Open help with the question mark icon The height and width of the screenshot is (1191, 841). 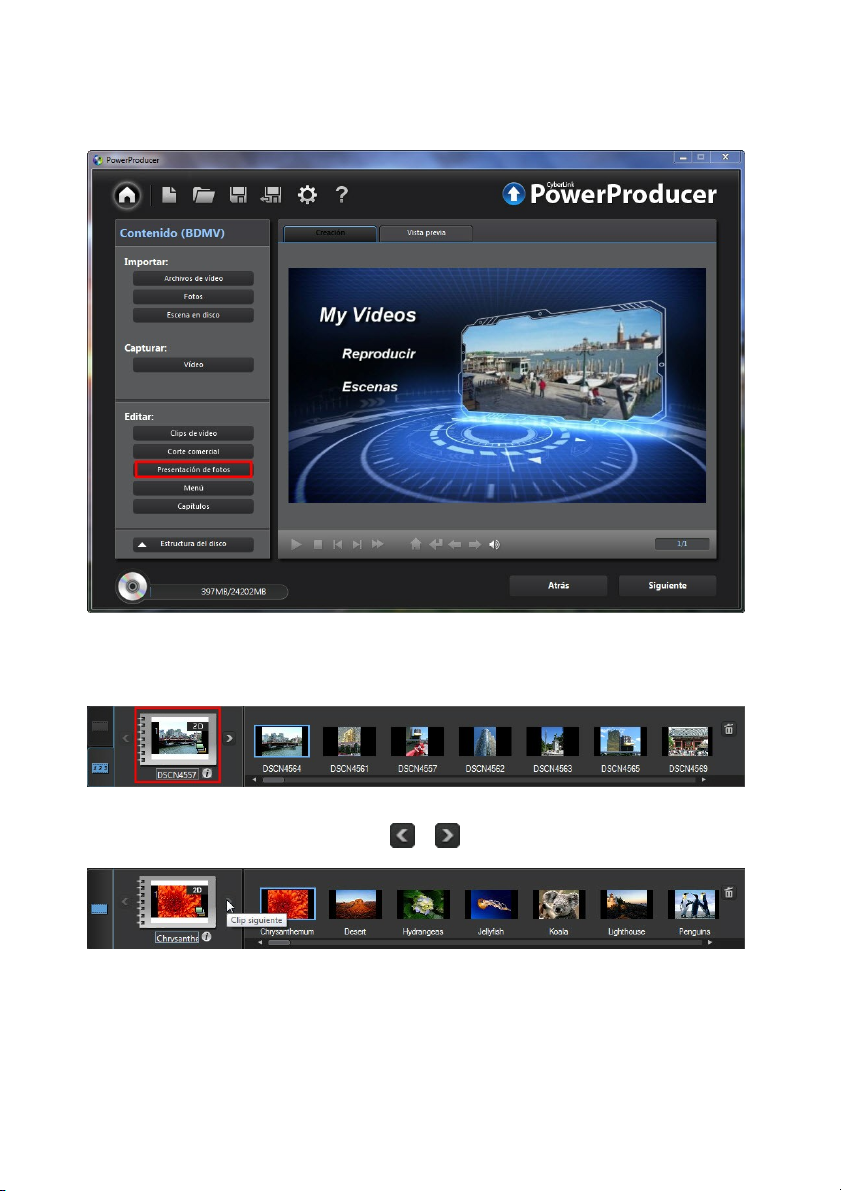pos(340,196)
